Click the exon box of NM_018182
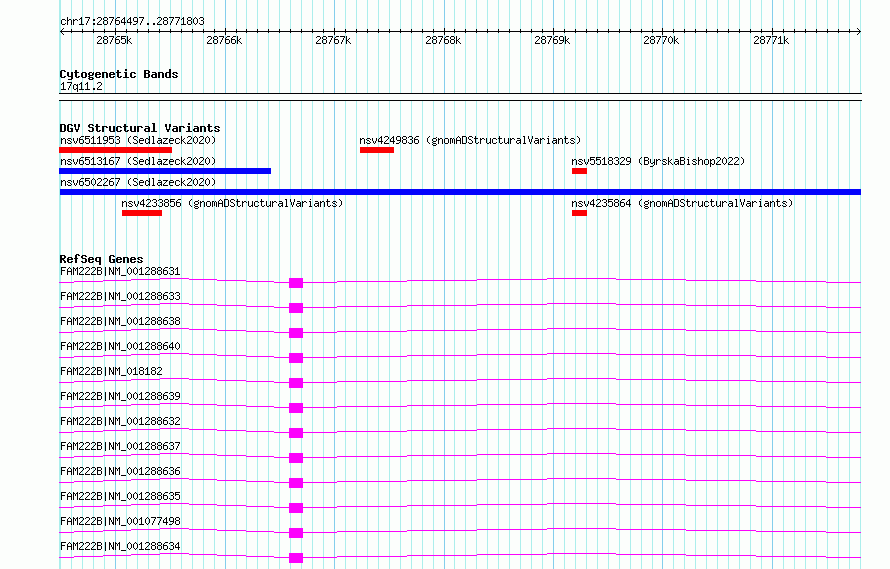Viewport: 890px width, 569px height. (x=296, y=383)
